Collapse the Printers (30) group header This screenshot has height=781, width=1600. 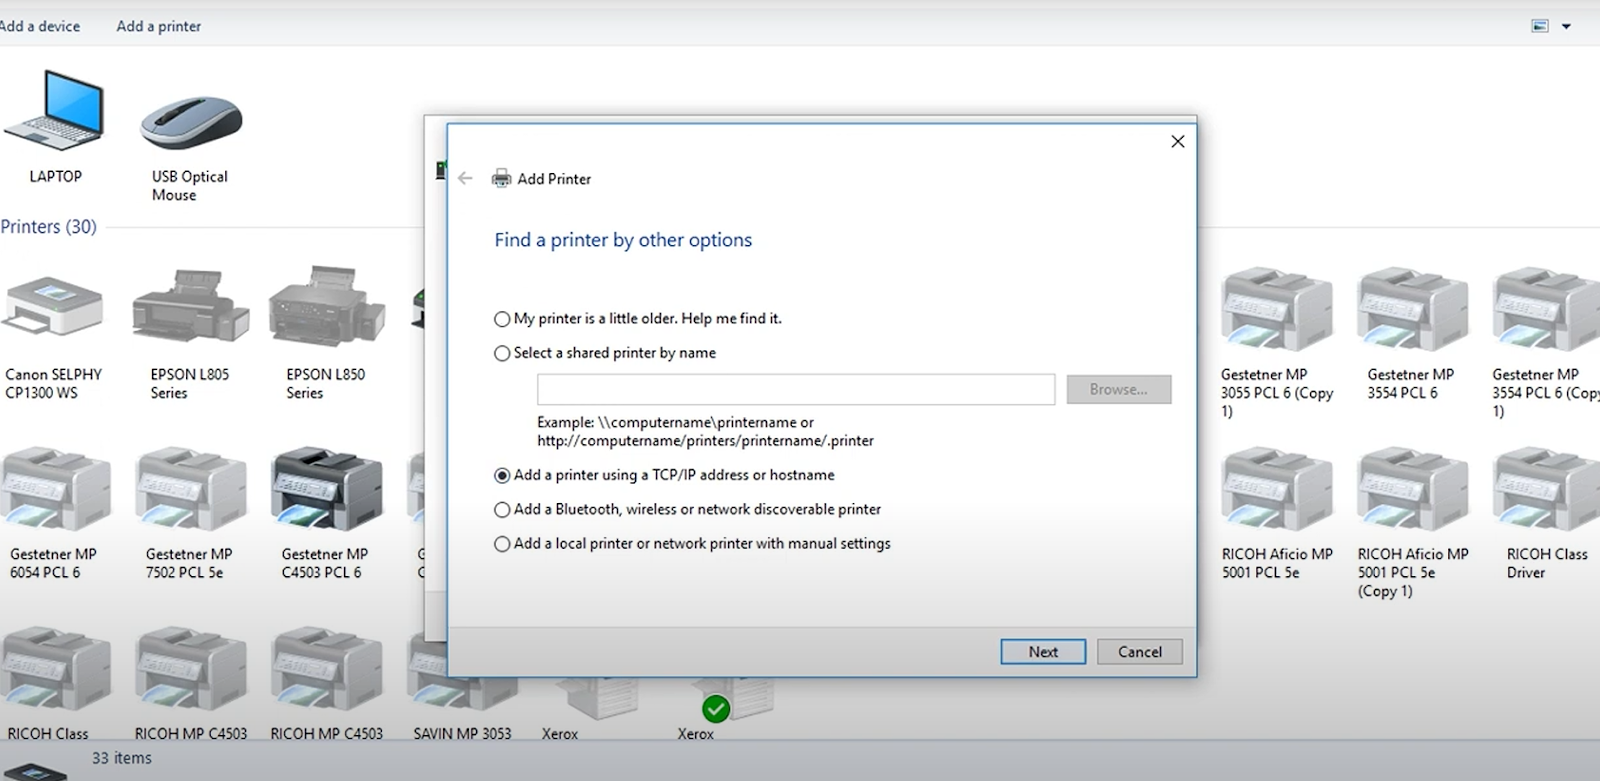[x=48, y=227]
